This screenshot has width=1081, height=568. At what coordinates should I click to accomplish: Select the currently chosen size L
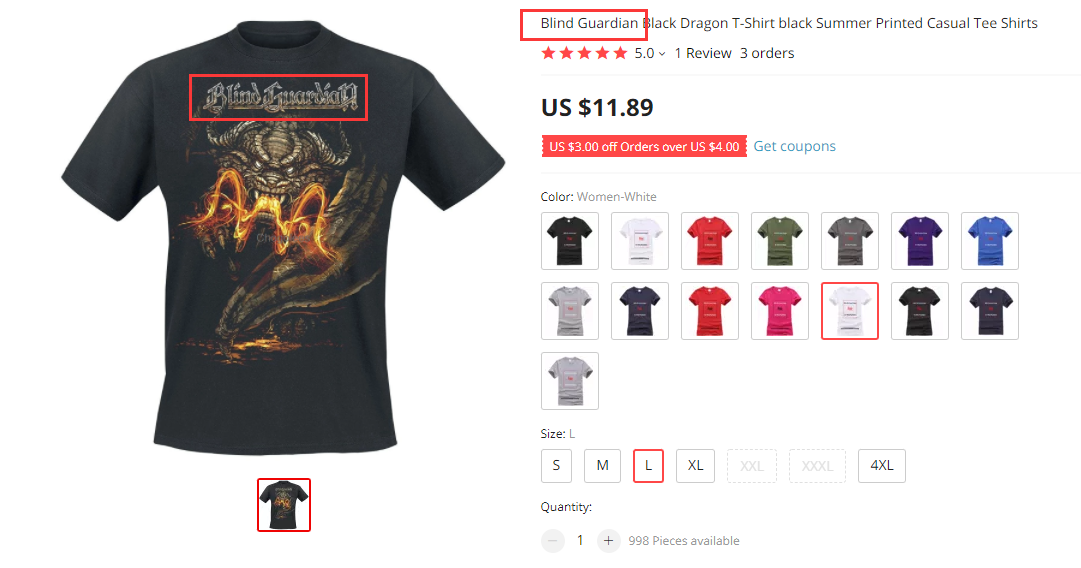[648, 465]
